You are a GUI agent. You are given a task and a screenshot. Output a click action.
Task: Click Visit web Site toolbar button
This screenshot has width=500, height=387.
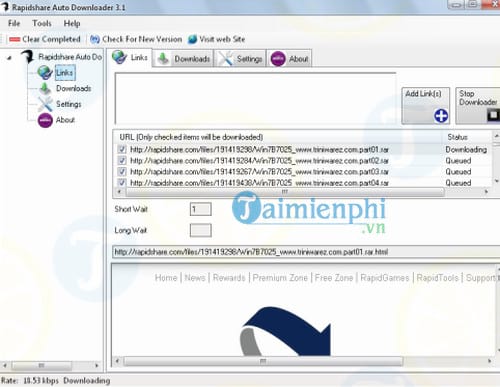[216, 39]
